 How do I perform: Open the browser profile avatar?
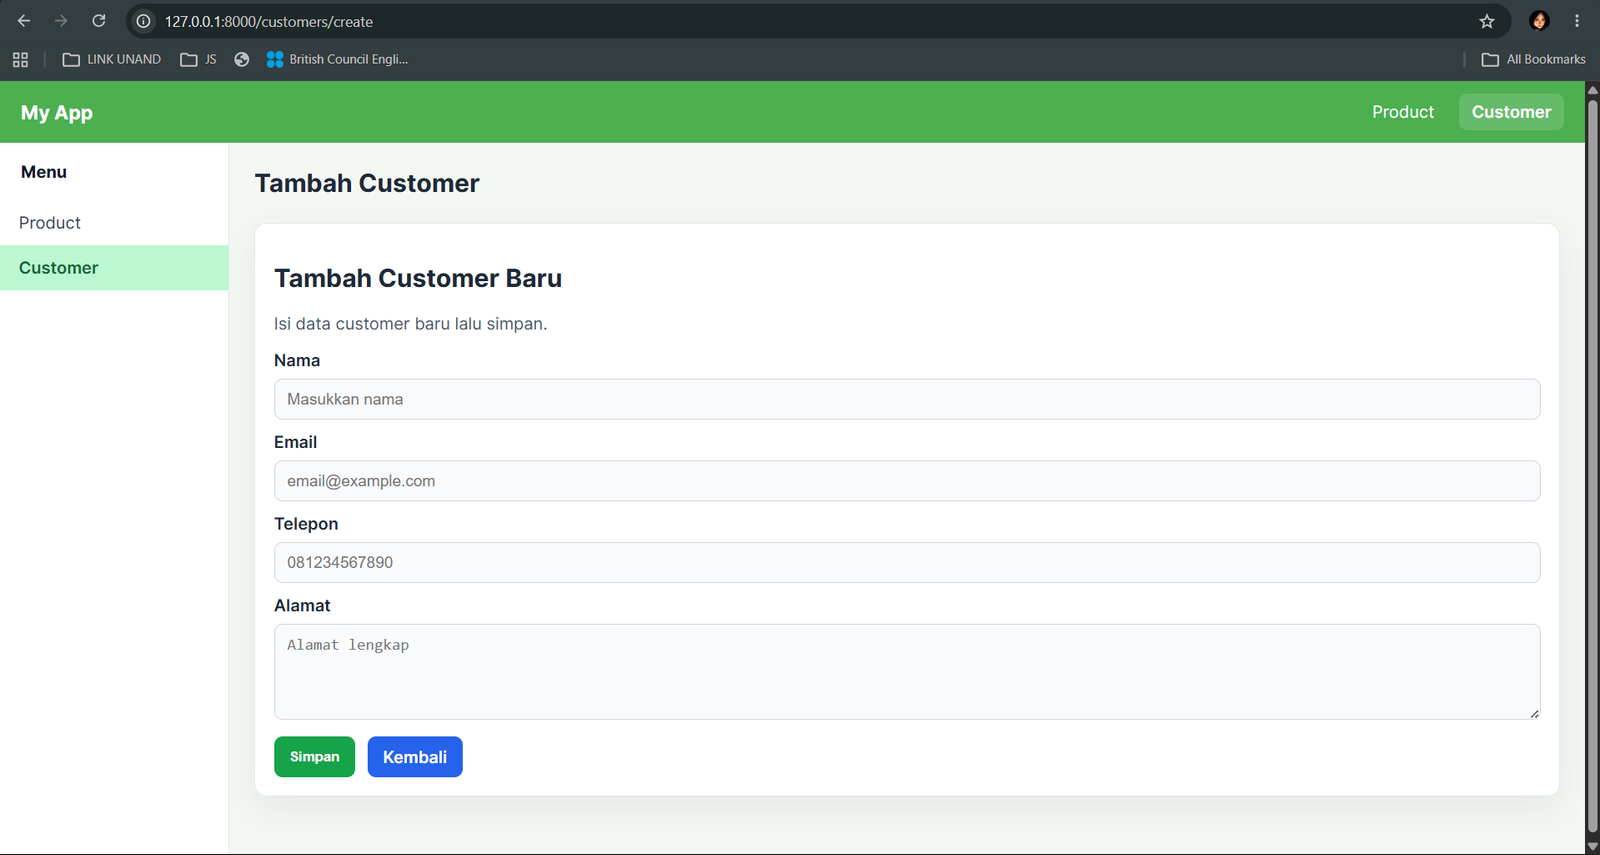coord(1539,21)
